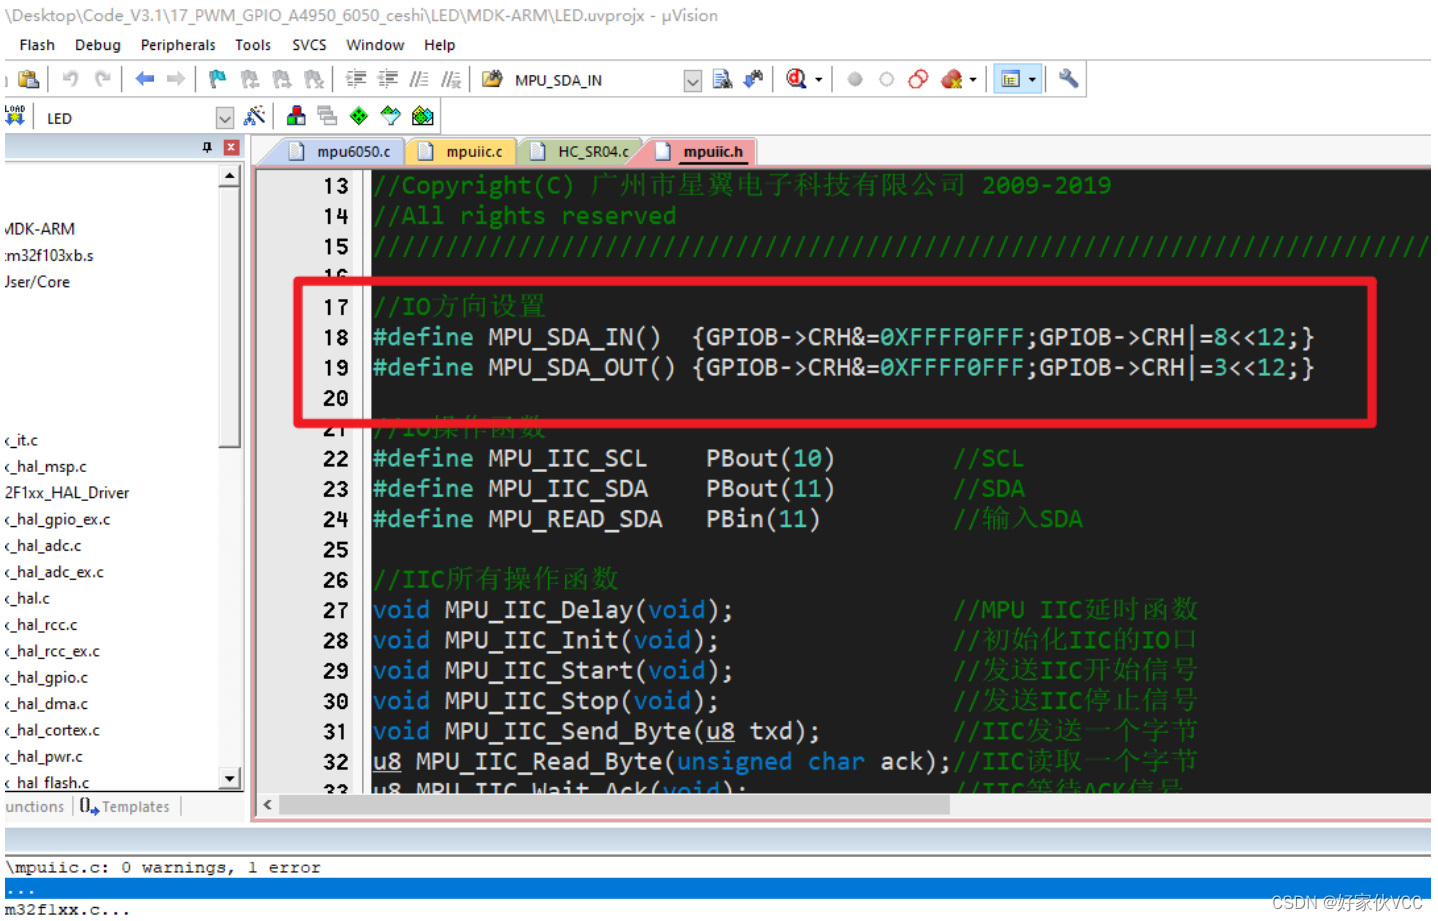Unindent the selected lines
This screenshot has width=1438, height=921.
pyautogui.click(x=388, y=79)
